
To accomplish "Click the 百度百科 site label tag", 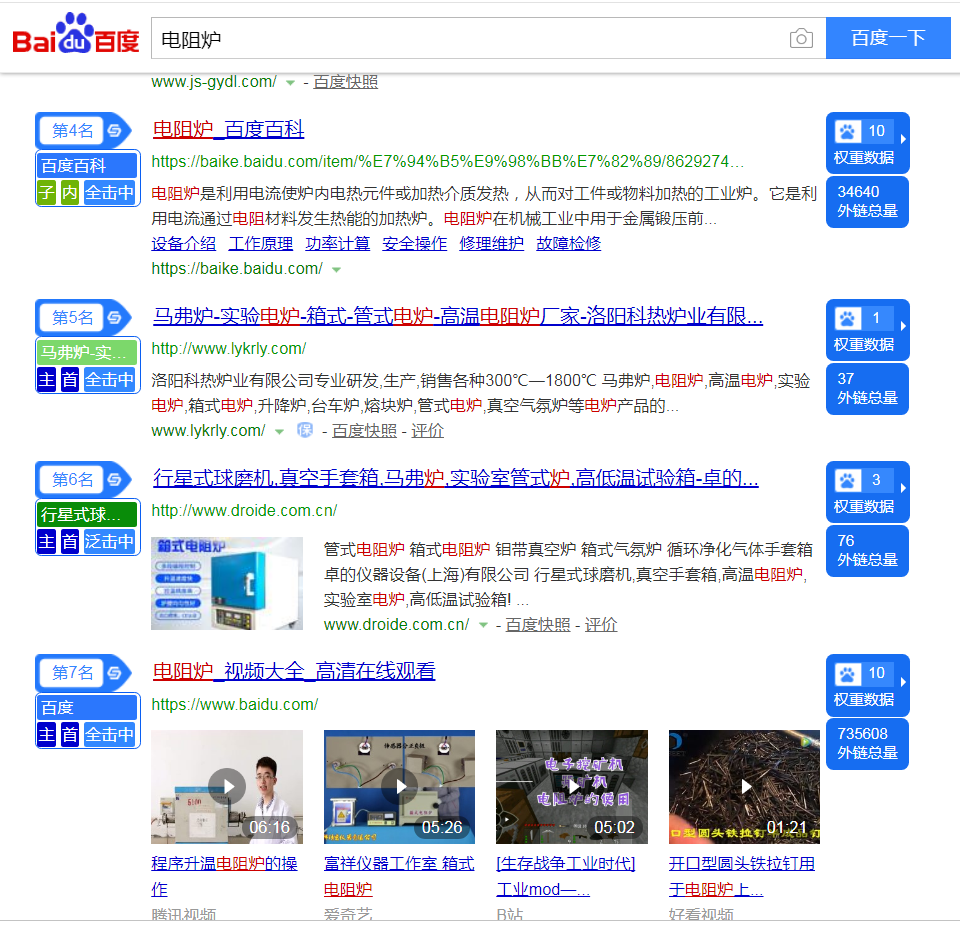I will (x=87, y=165).
